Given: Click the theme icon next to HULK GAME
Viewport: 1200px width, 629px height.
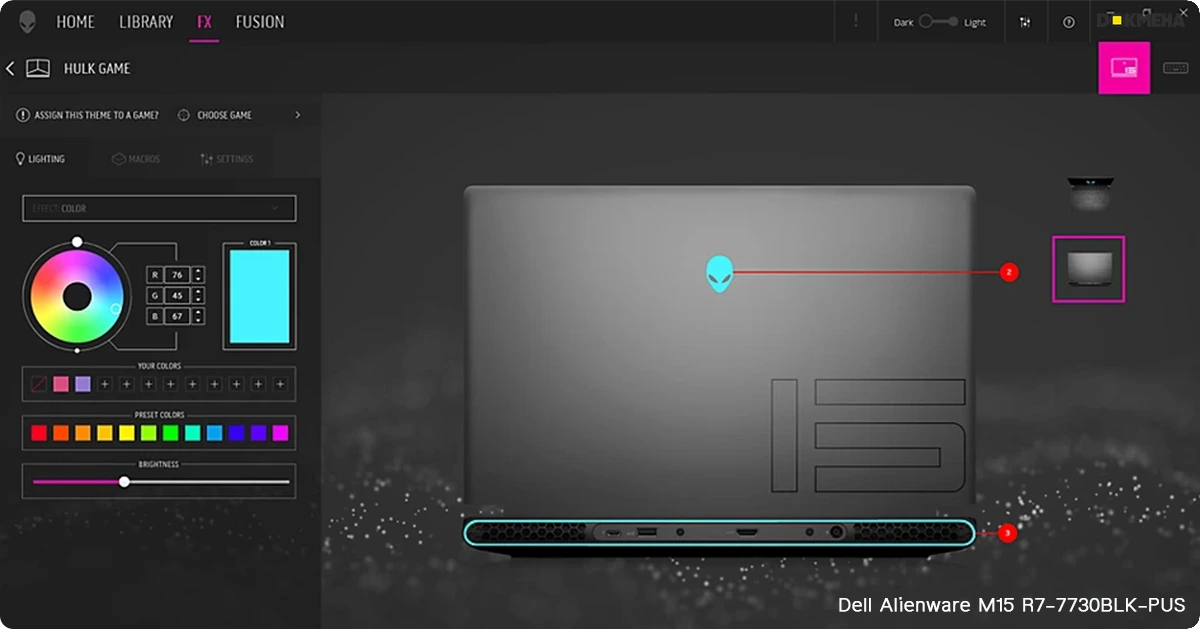Looking at the screenshot, I should coord(38,68).
